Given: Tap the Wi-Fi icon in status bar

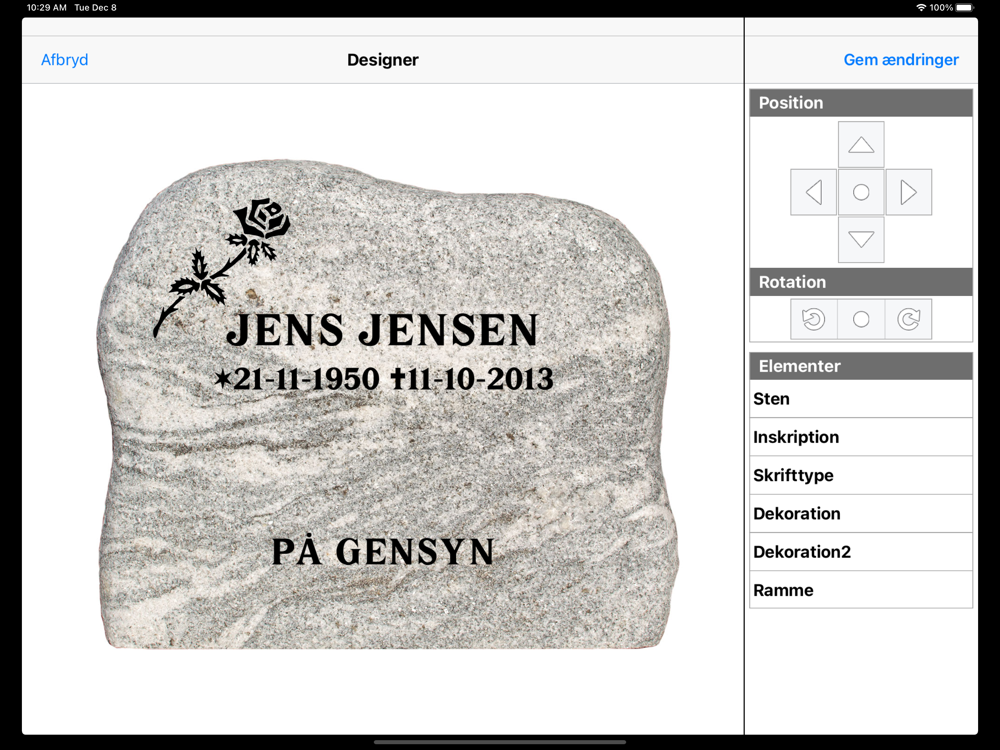Looking at the screenshot, I should click(x=921, y=8).
